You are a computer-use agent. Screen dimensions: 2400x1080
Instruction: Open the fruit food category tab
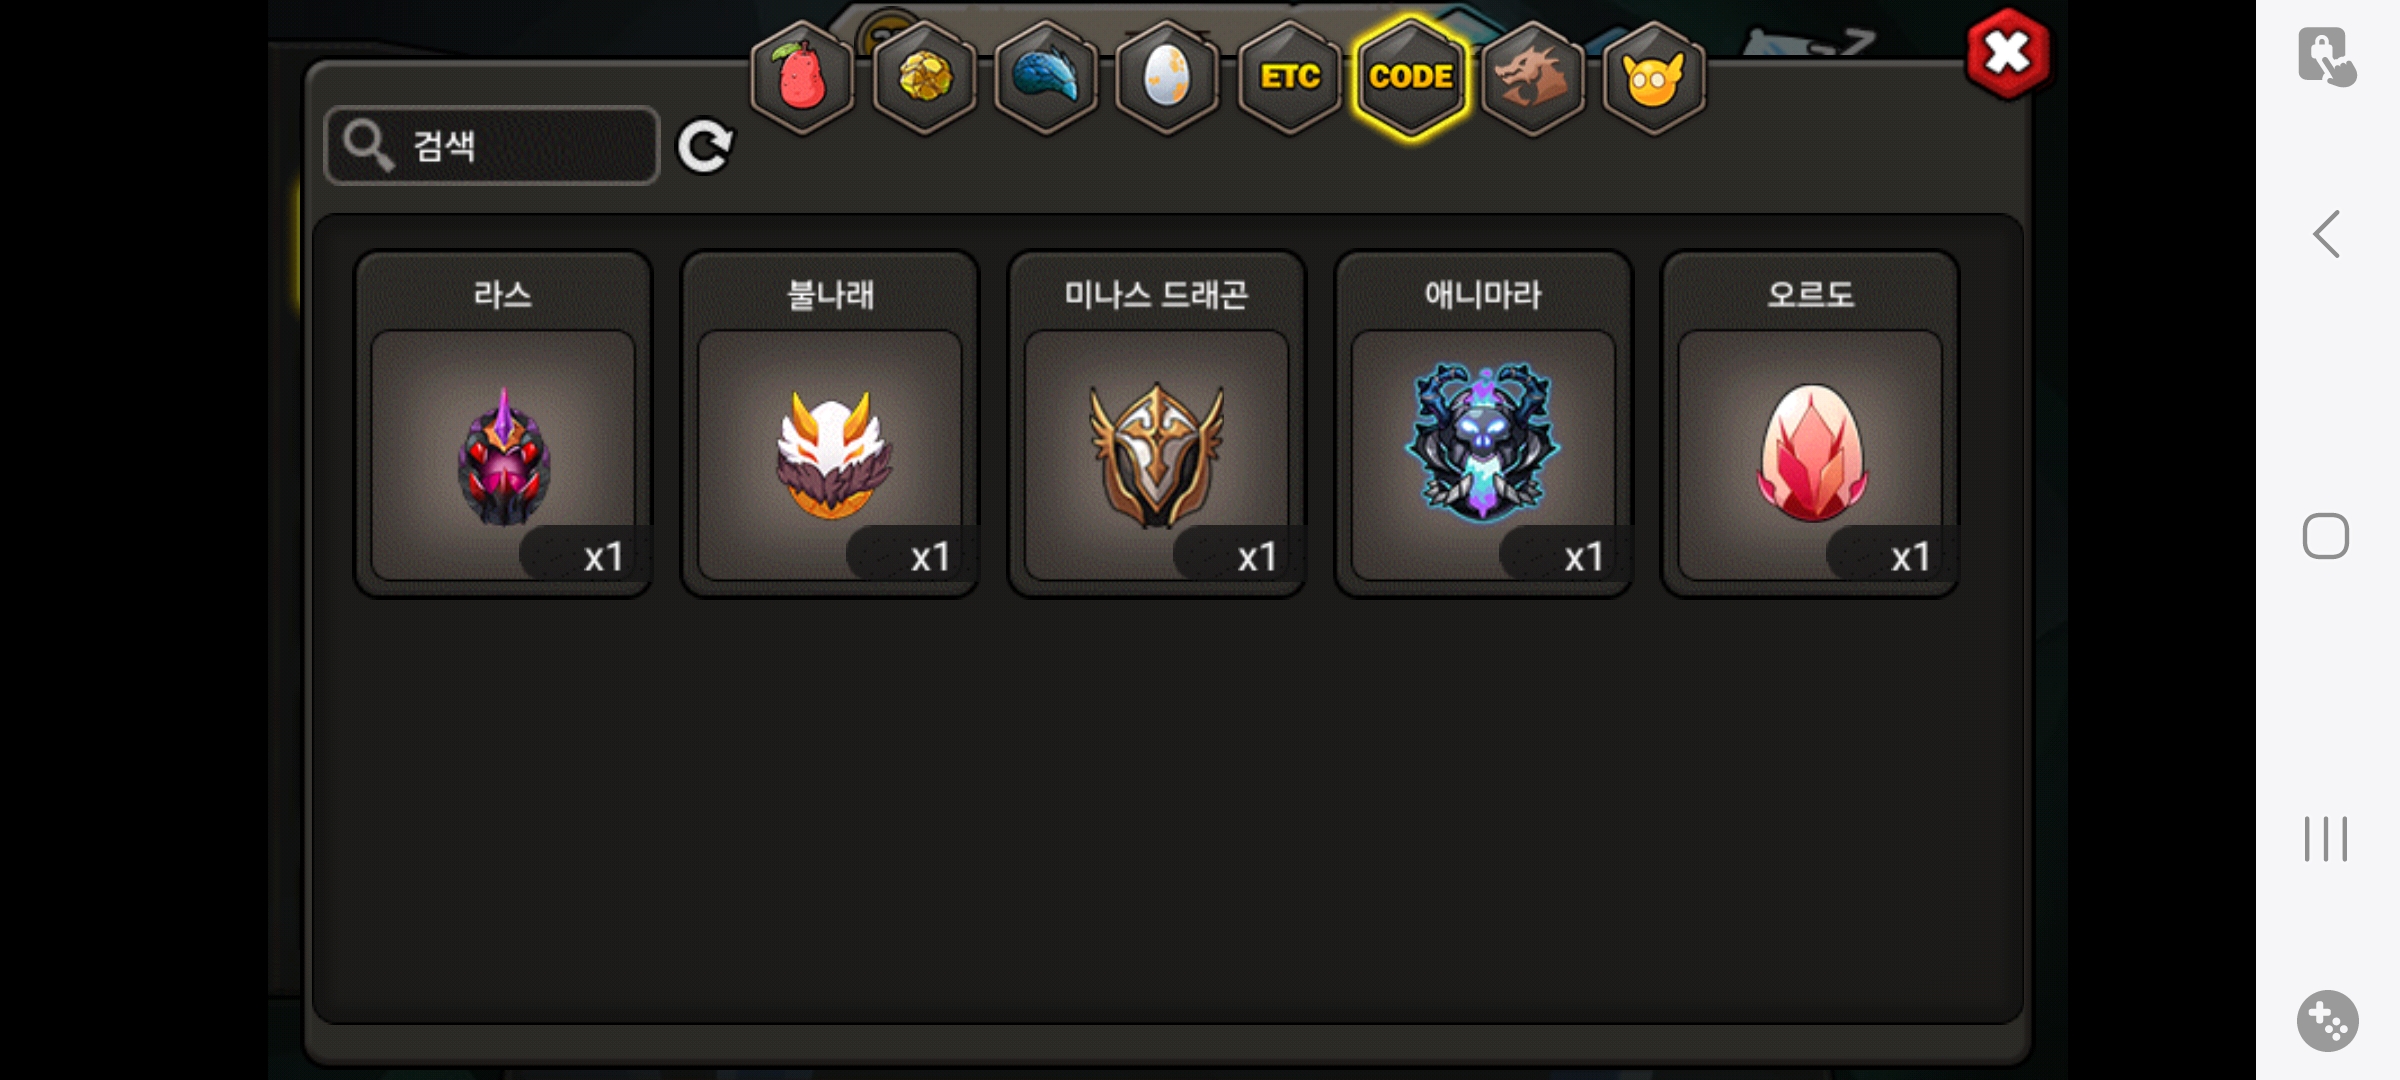802,77
